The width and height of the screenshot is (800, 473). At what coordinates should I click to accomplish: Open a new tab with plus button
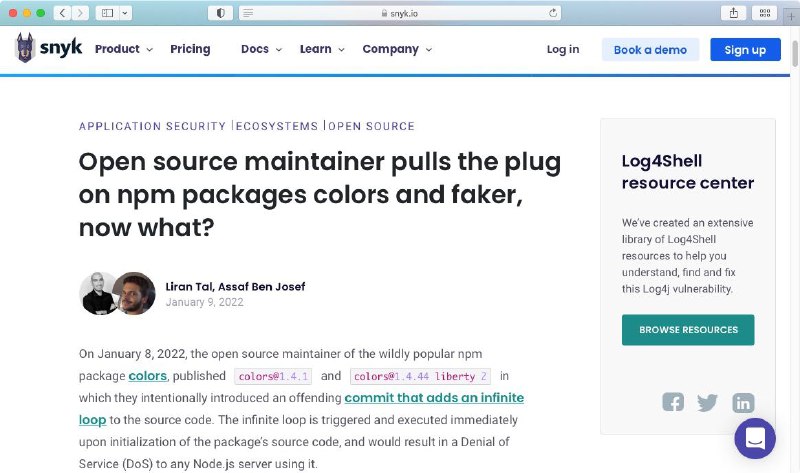[791, 16]
